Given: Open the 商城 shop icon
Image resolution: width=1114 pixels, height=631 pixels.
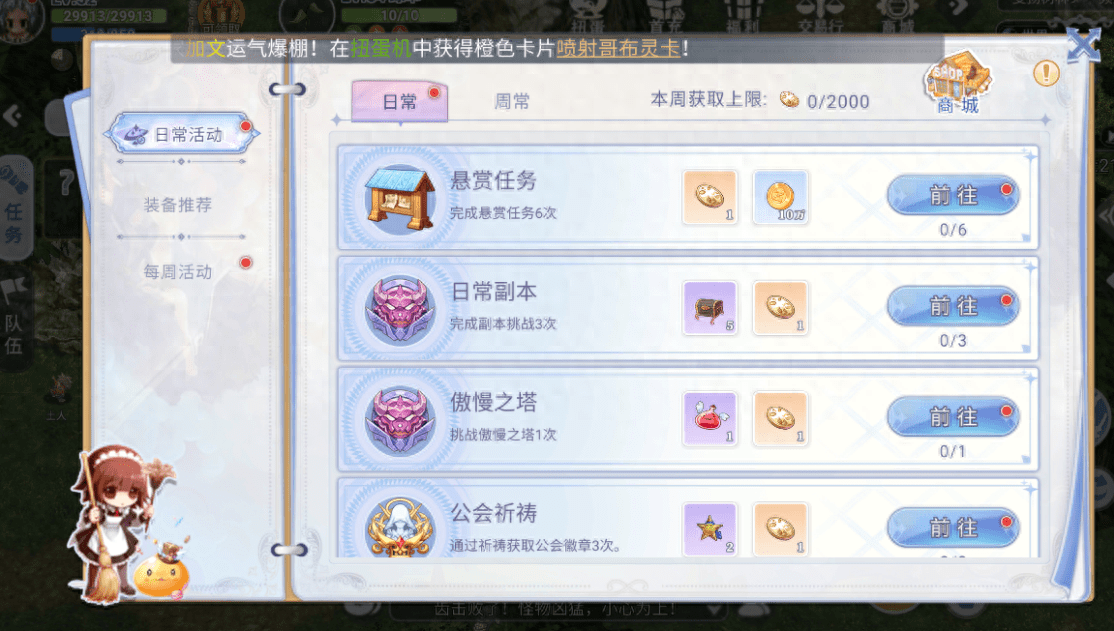Looking at the screenshot, I should 958,82.
